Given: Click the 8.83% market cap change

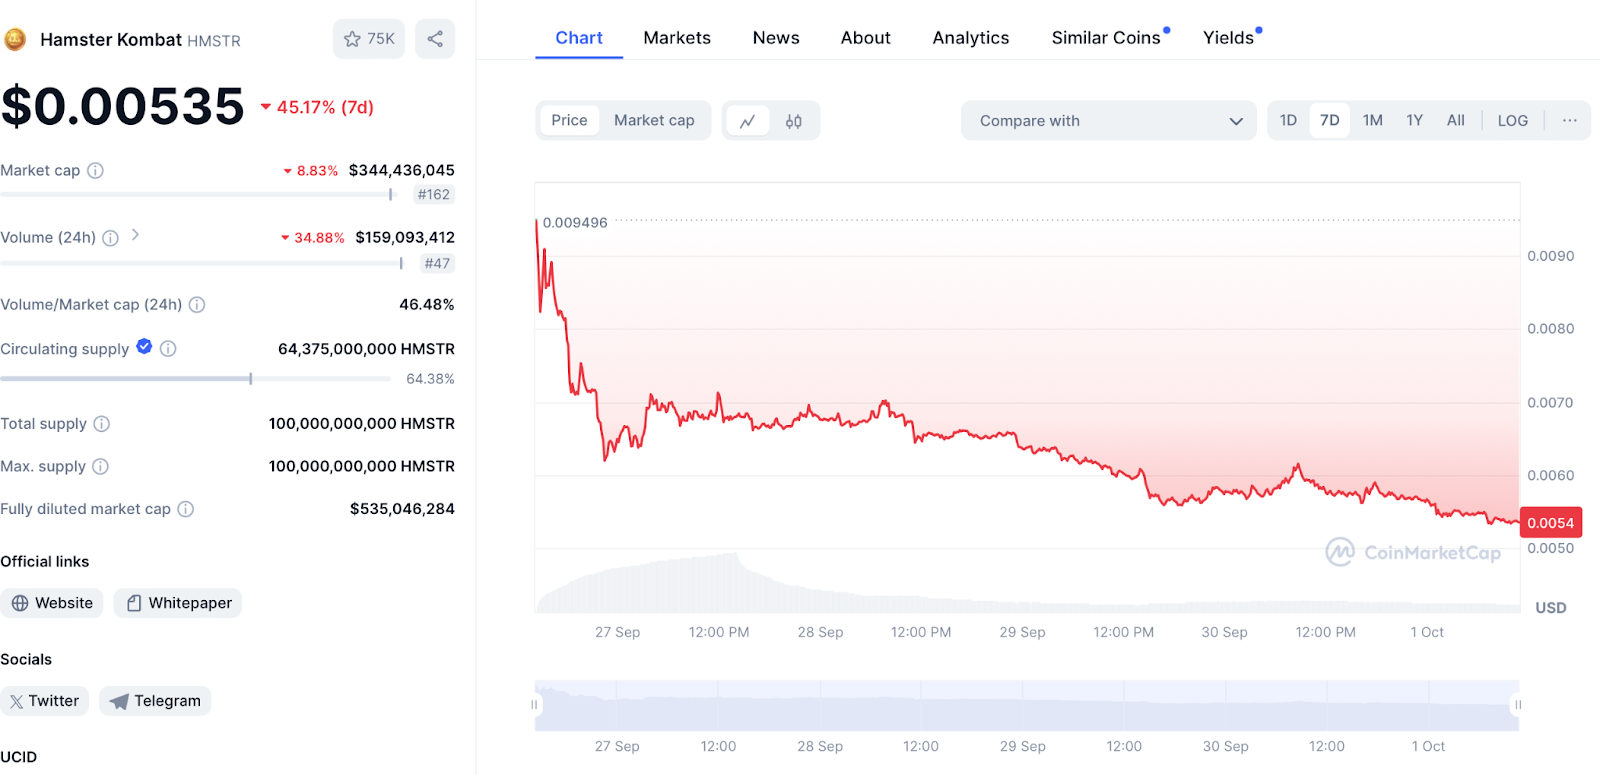Looking at the screenshot, I should [311, 171].
